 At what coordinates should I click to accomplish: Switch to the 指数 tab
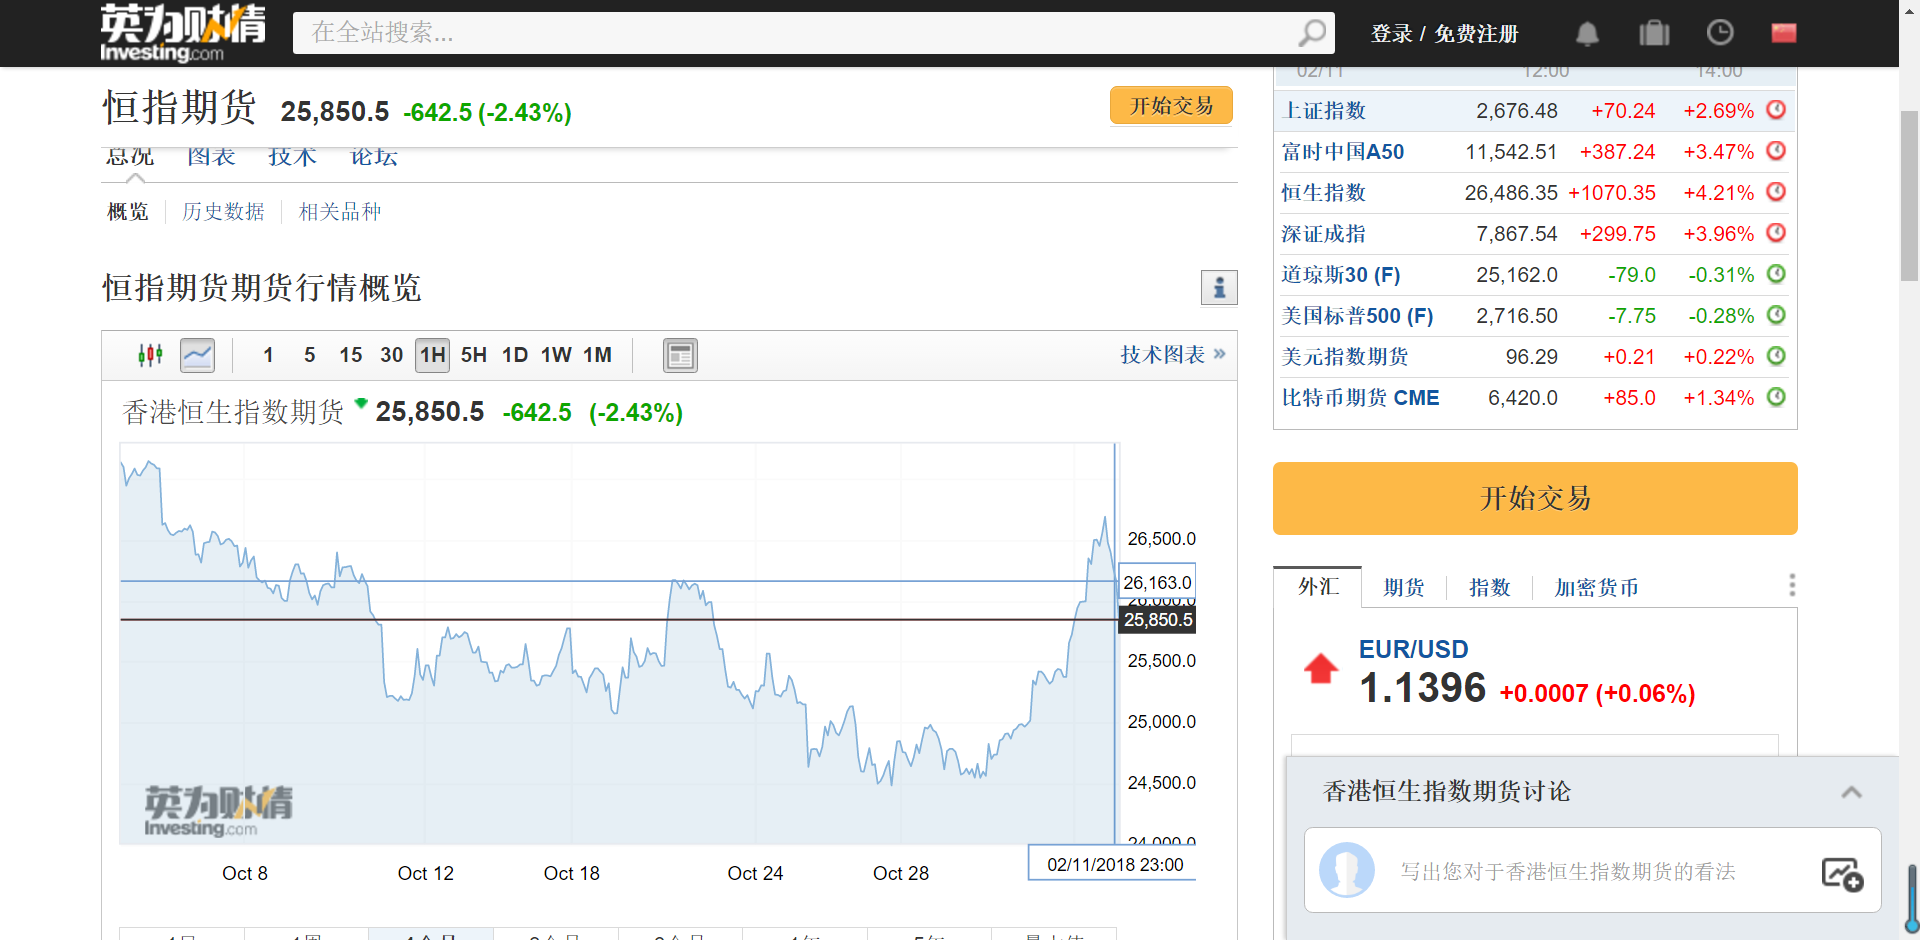[x=1490, y=588]
